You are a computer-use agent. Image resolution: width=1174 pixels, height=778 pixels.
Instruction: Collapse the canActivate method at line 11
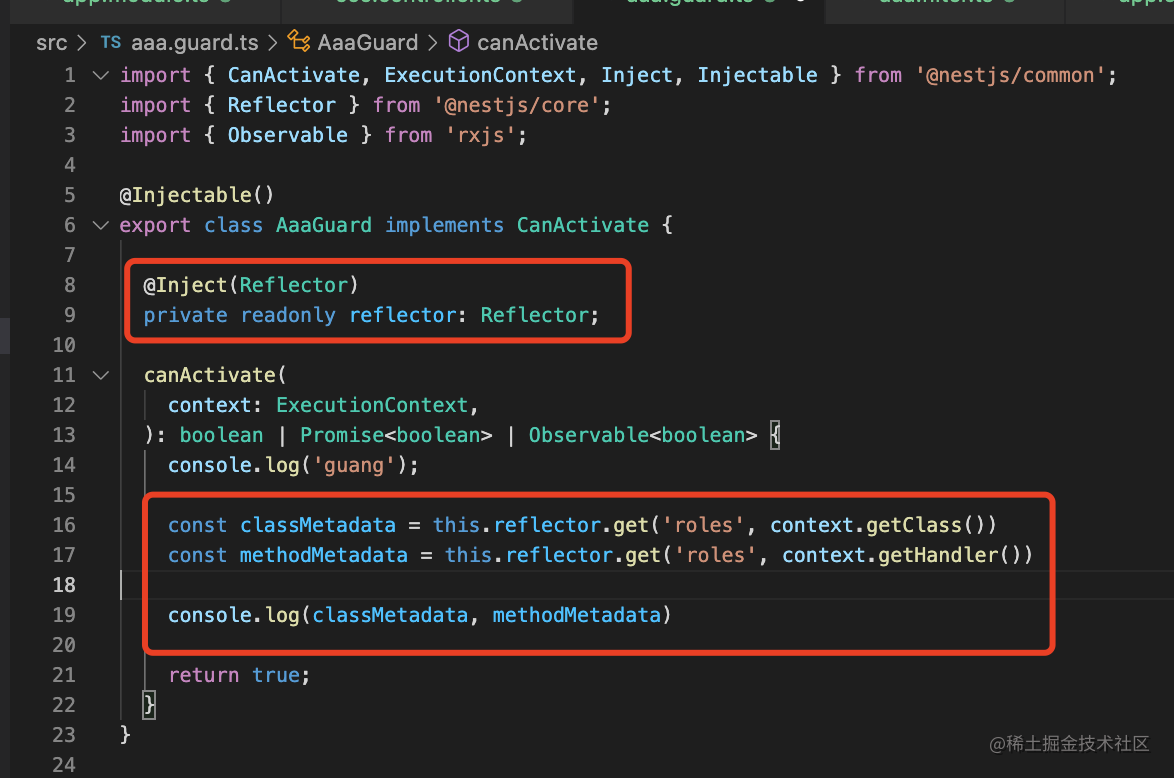[x=100, y=375]
